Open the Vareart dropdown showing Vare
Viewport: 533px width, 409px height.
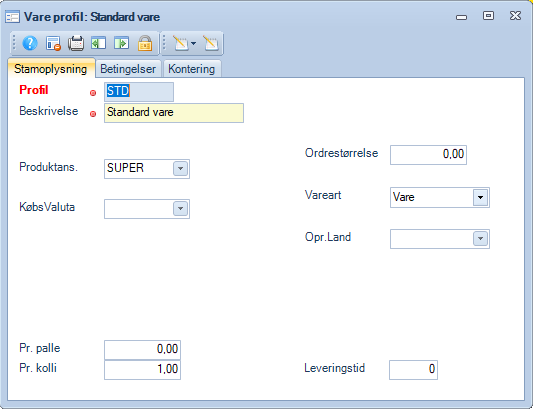click(480, 197)
